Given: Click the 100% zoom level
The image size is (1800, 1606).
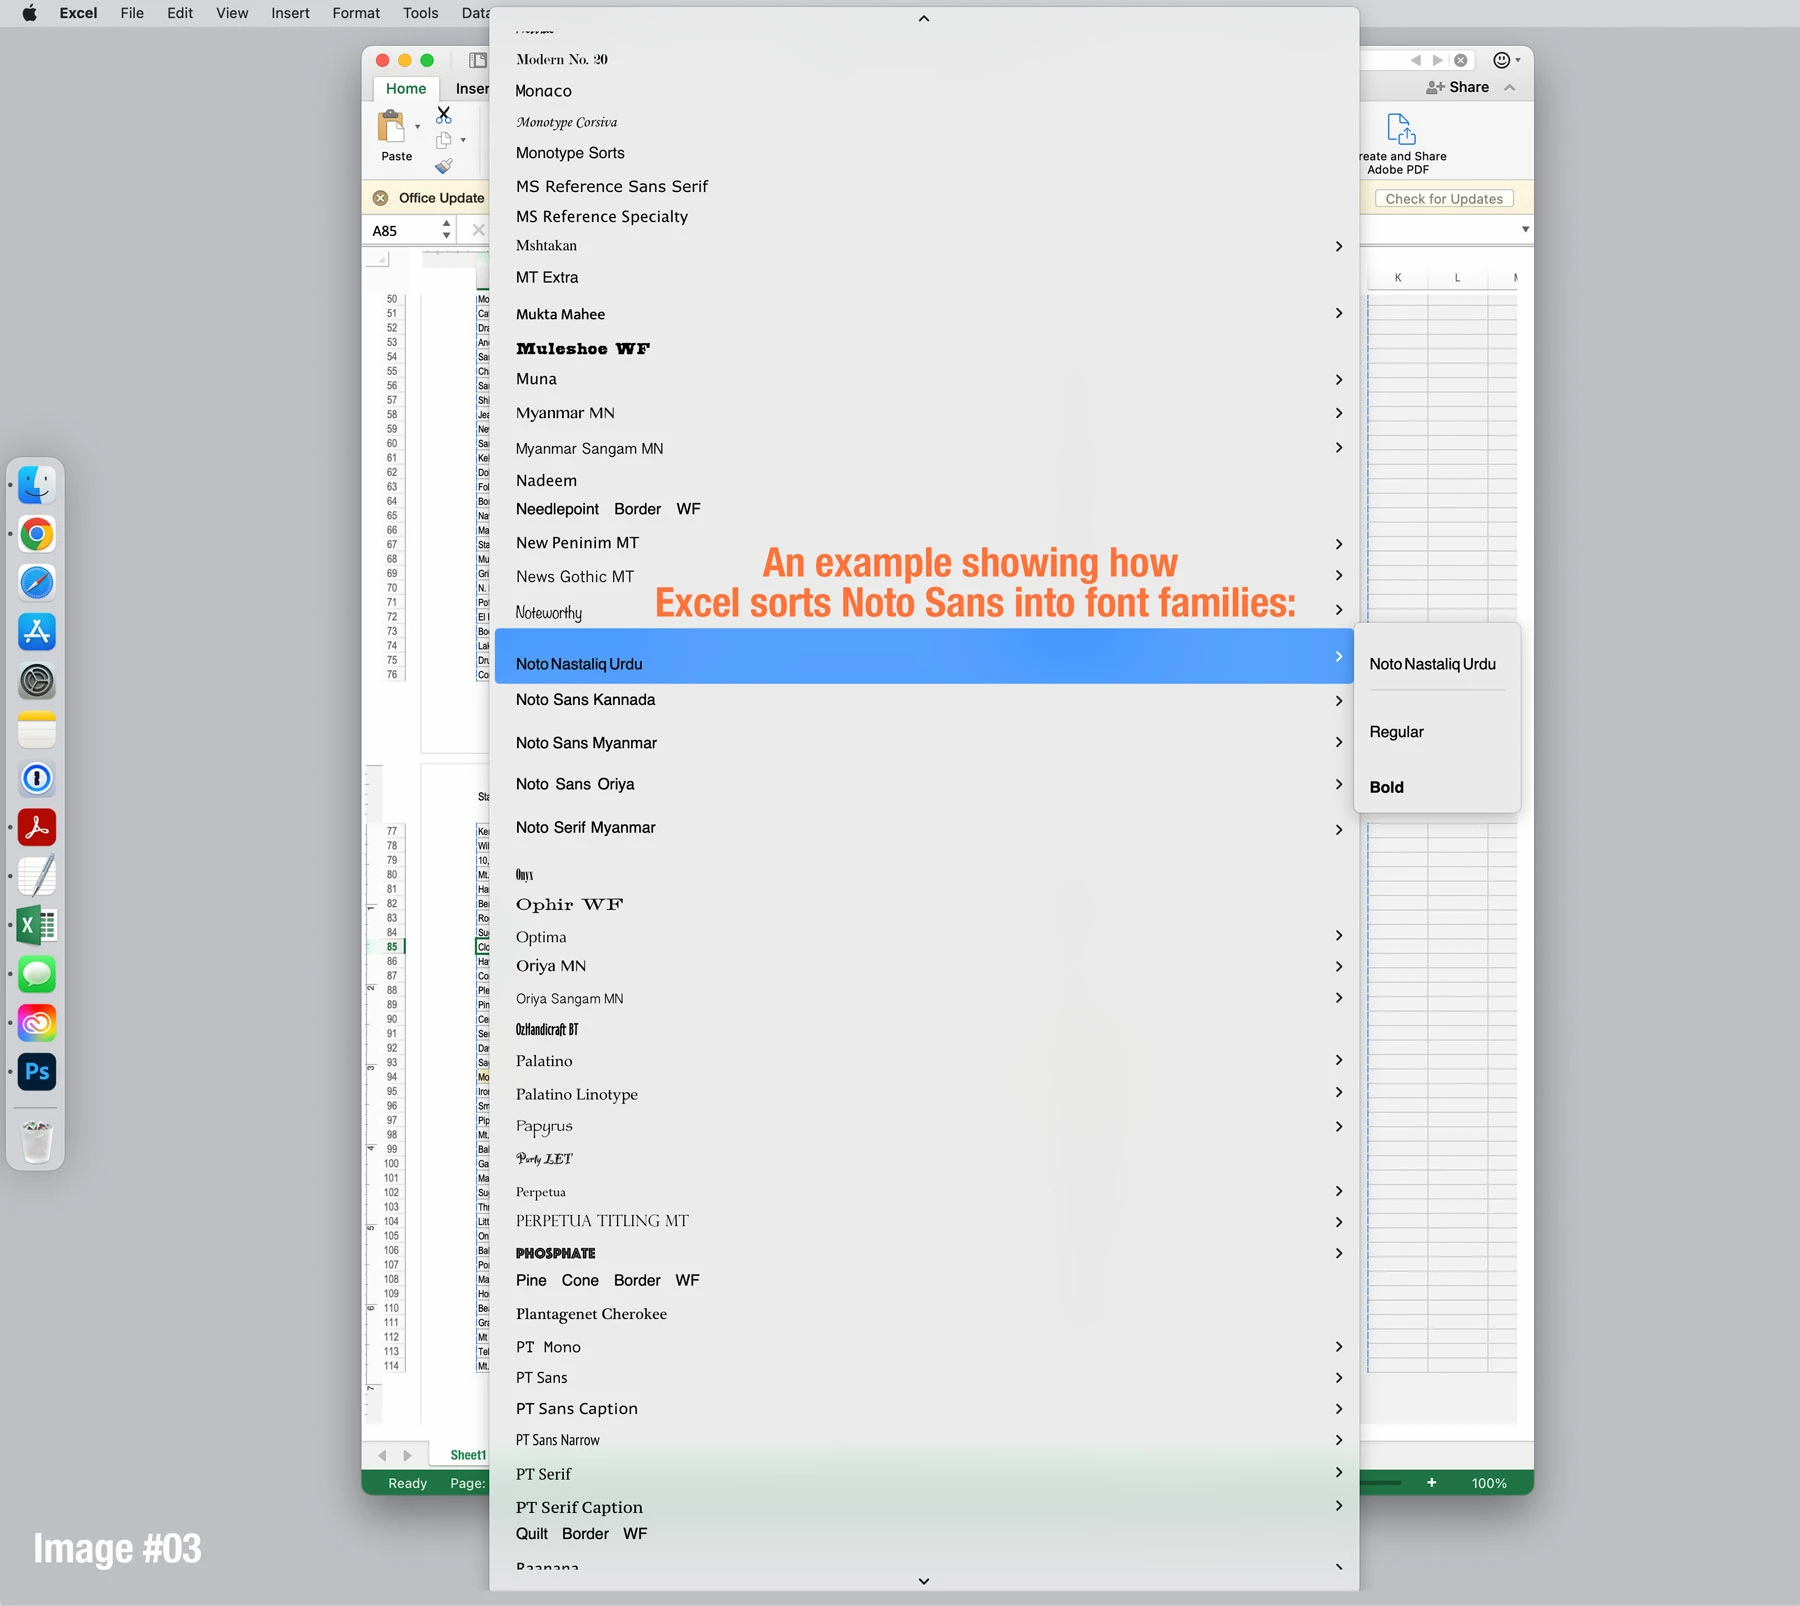Looking at the screenshot, I should pyautogui.click(x=1489, y=1483).
